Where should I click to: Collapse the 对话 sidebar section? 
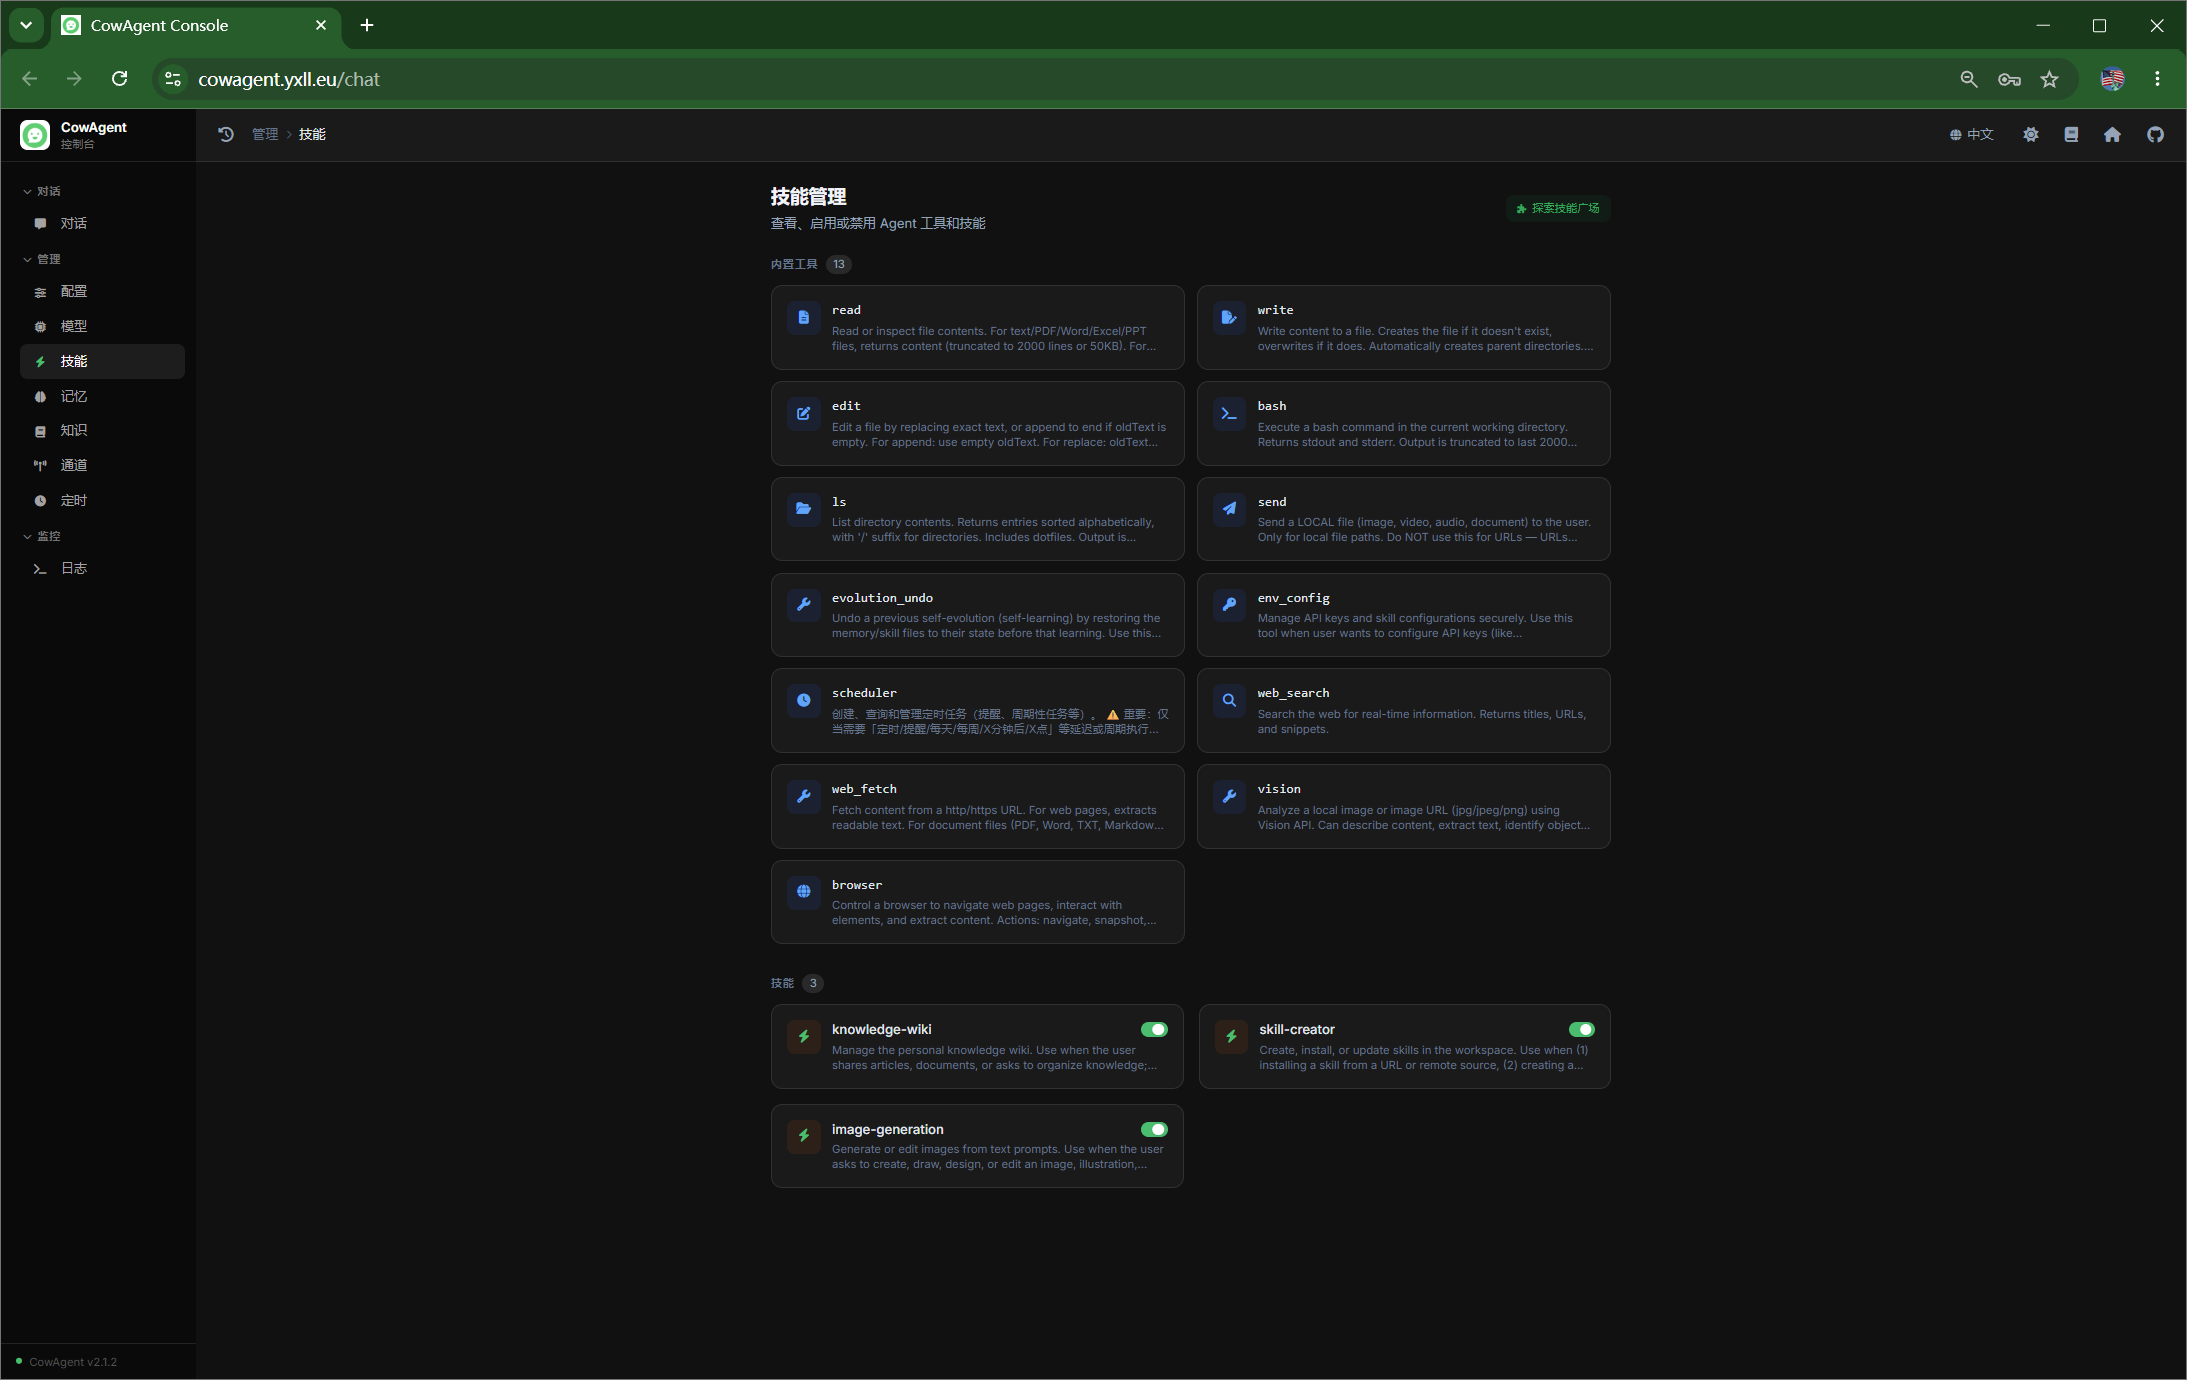tap(42, 191)
